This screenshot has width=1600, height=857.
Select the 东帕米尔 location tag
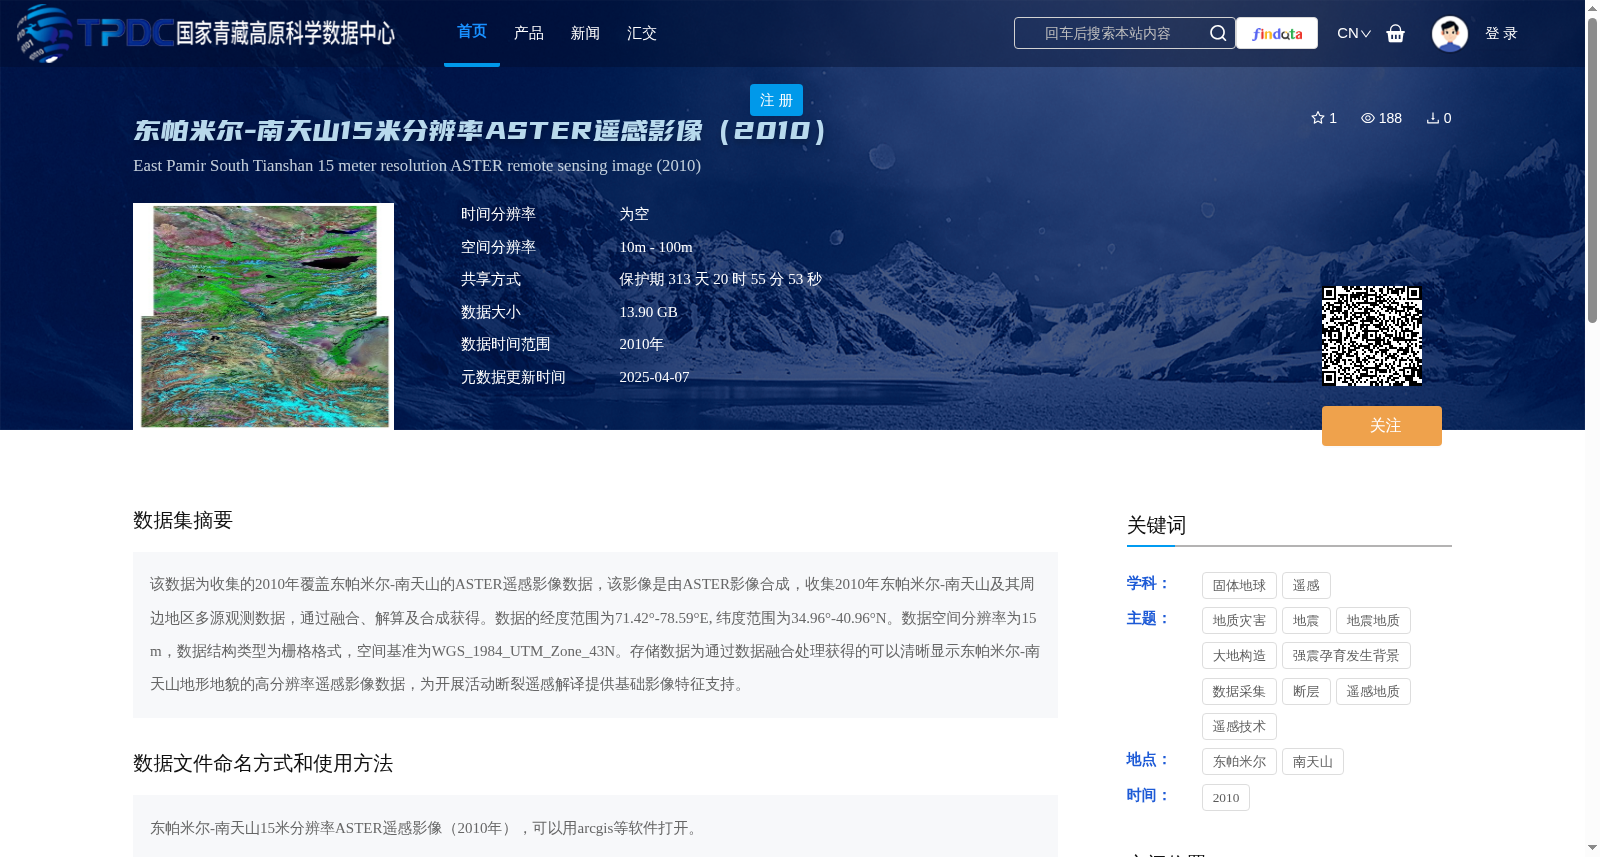click(1239, 762)
